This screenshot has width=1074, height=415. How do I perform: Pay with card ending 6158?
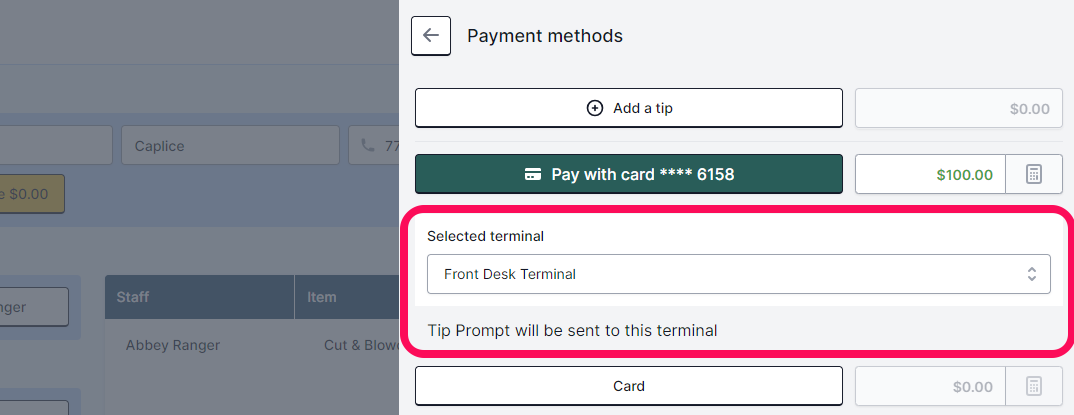(x=629, y=174)
